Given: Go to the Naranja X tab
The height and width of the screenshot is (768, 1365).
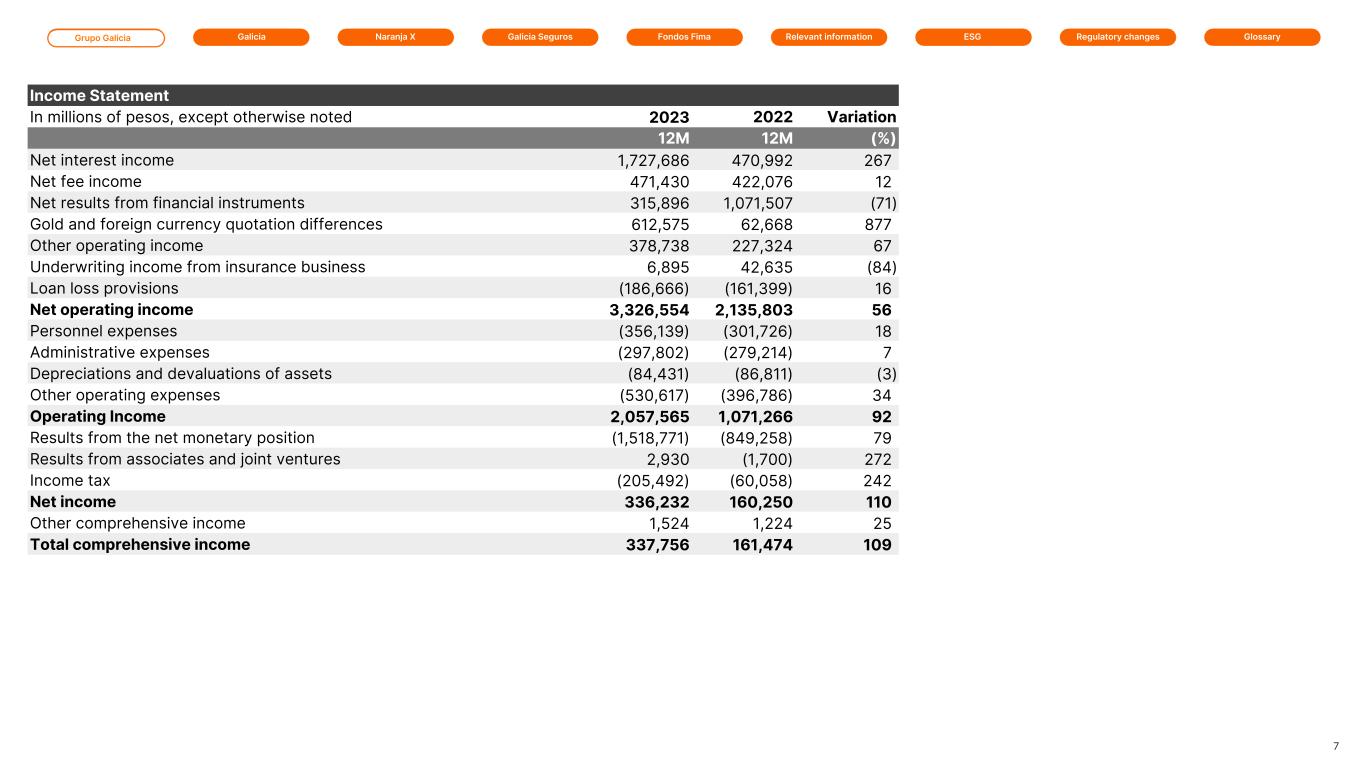Looking at the screenshot, I should (x=395, y=37).
